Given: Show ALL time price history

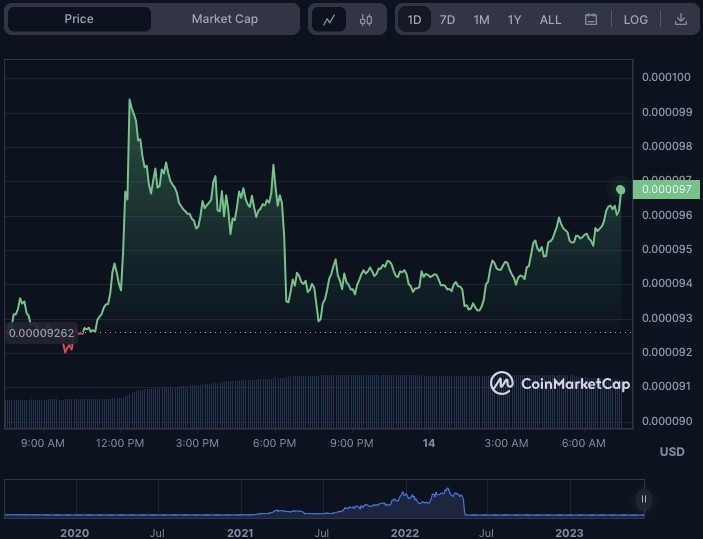Looking at the screenshot, I should 550,20.
